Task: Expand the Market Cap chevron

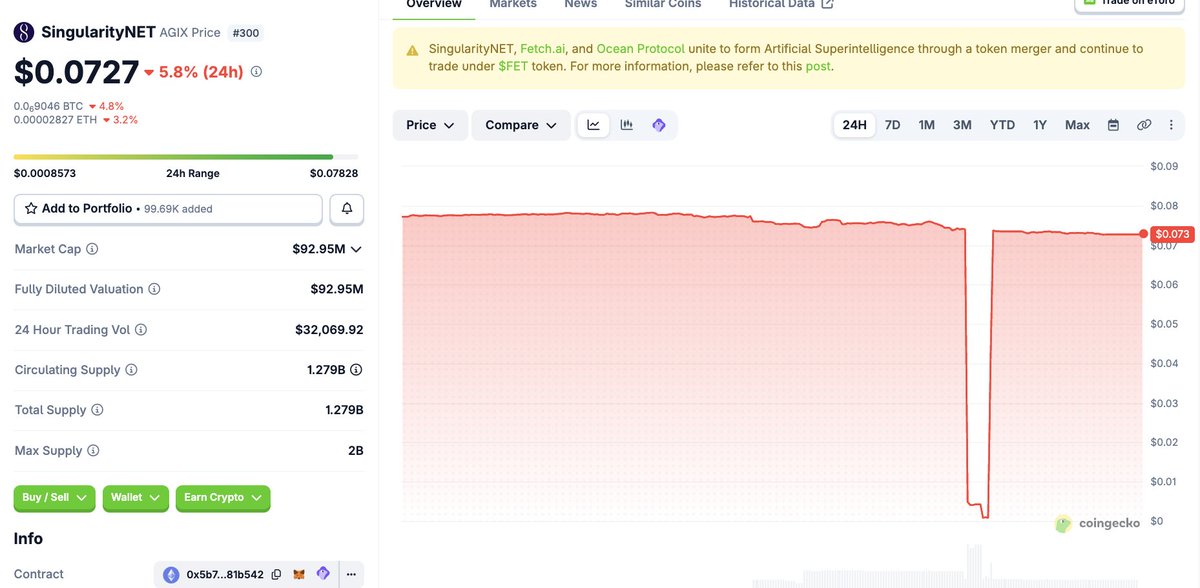Action: 356,249
